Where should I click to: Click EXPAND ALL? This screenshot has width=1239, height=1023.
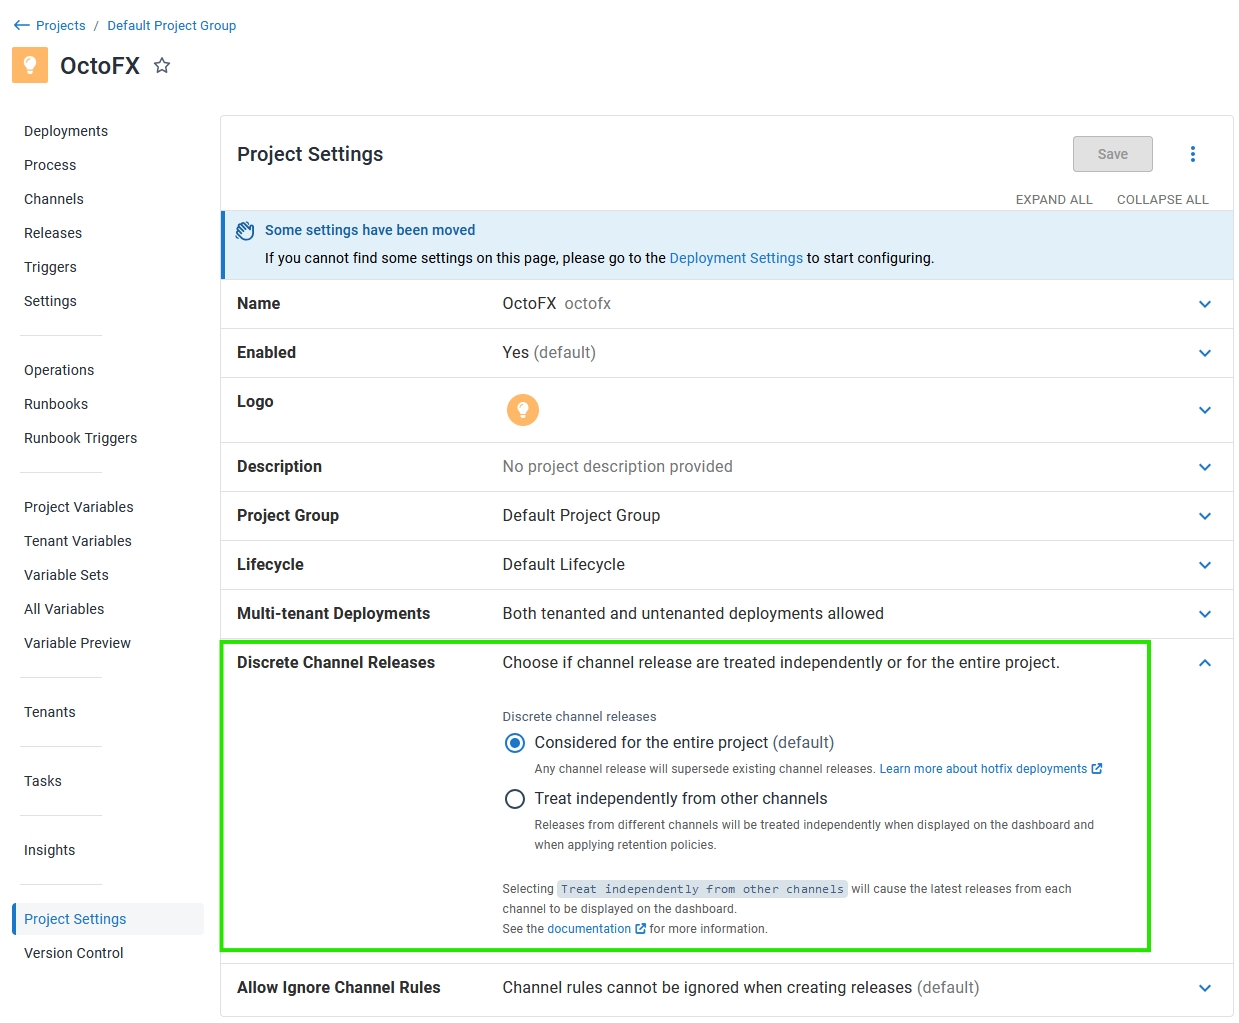1054,200
